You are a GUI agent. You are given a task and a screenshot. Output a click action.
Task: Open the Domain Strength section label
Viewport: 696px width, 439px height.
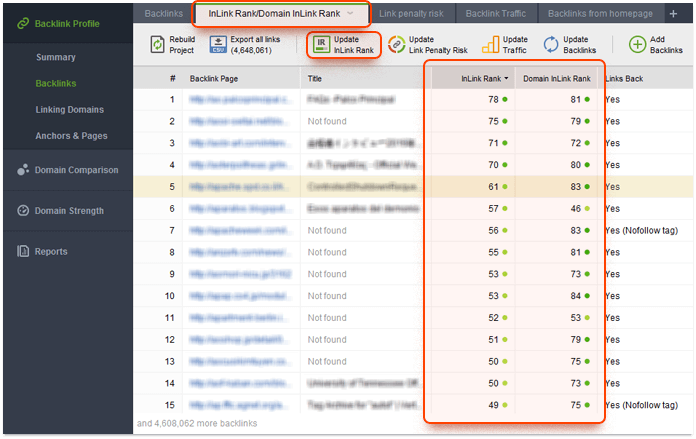pos(69,210)
